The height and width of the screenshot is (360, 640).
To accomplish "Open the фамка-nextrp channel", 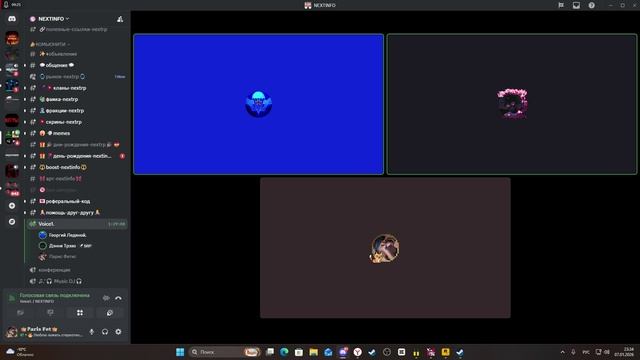I will pos(61,99).
